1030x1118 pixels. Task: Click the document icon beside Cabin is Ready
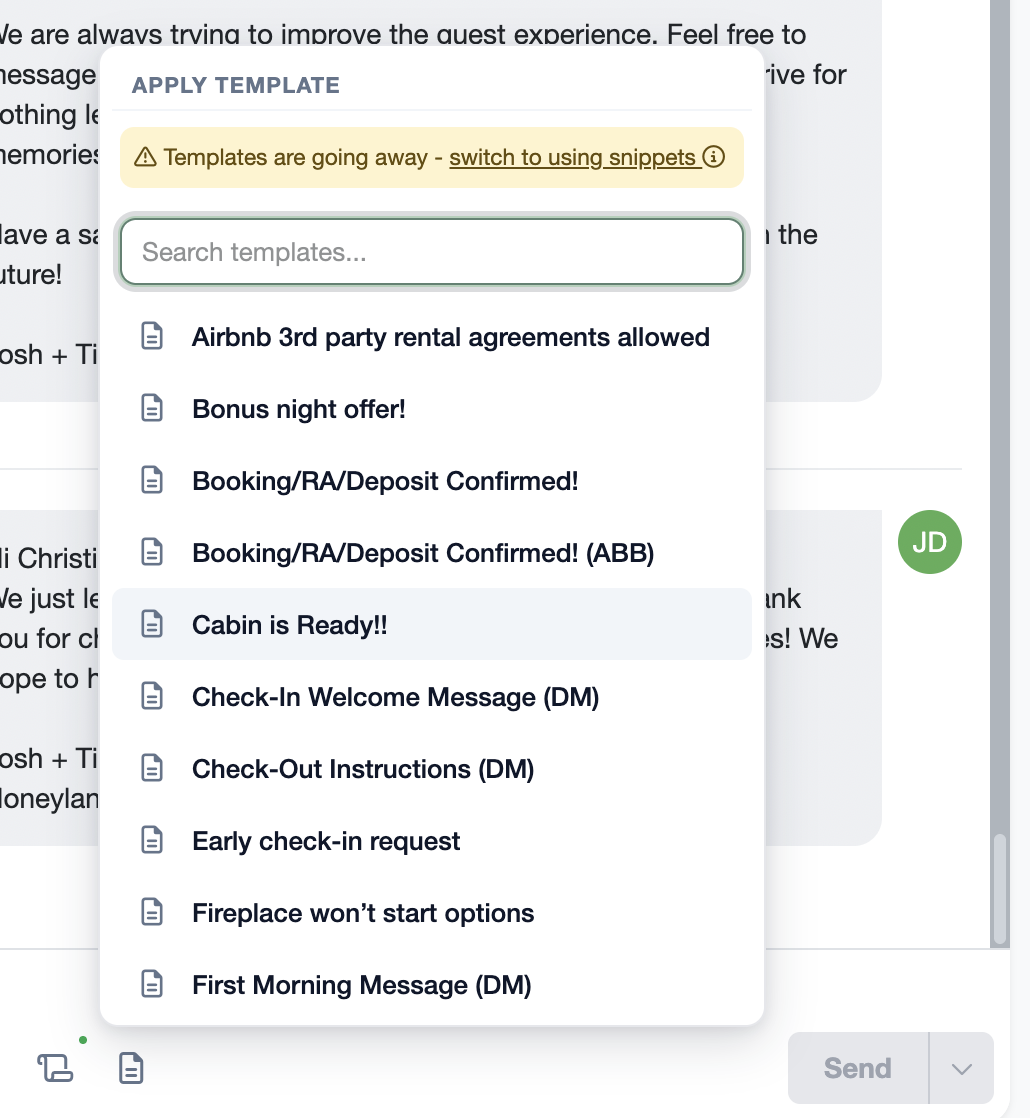point(152,624)
